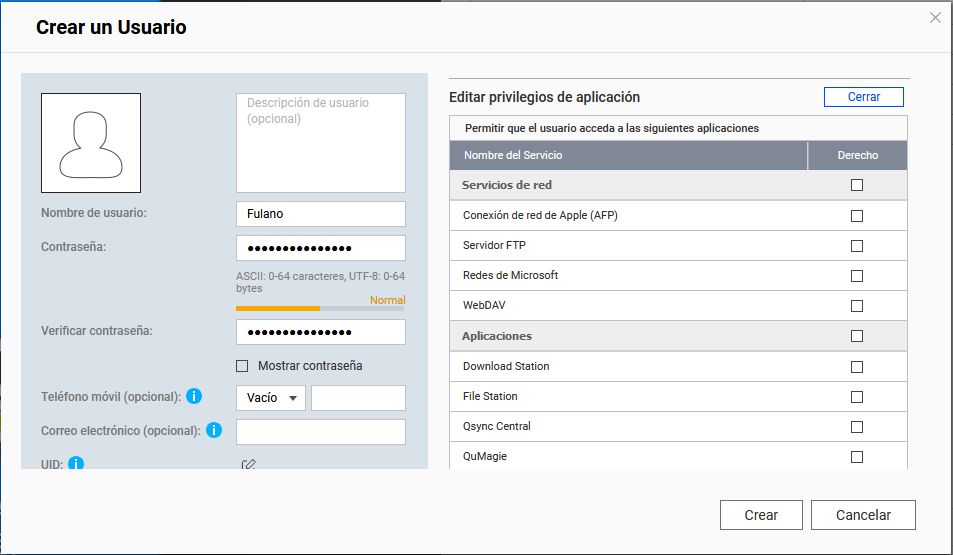Click the Cerrar button in privileges panel
953x555 pixels.
click(863, 97)
